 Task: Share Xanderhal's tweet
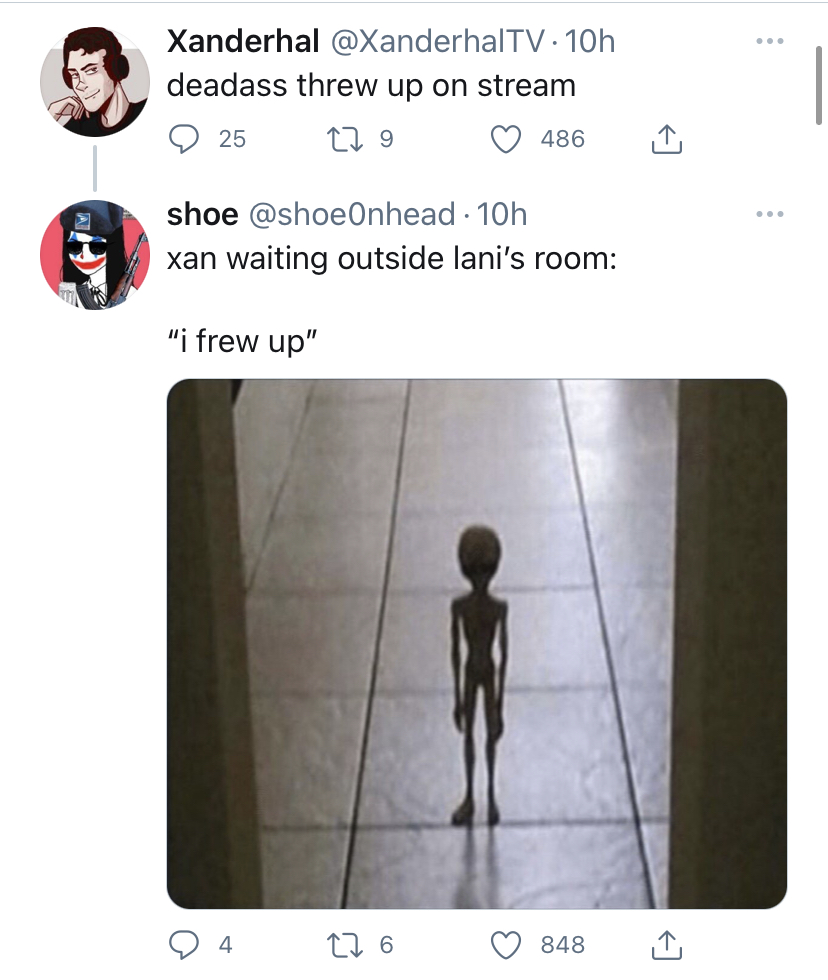[x=666, y=139]
